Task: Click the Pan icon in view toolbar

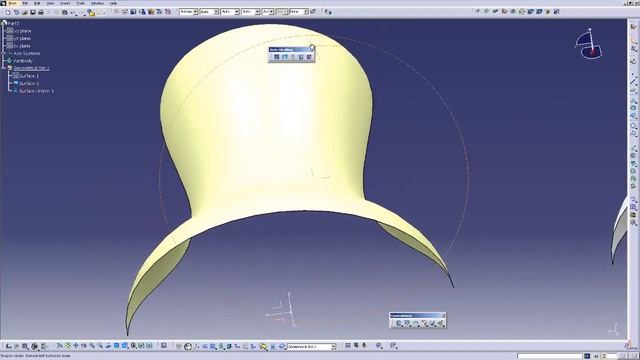Action: click(76, 346)
